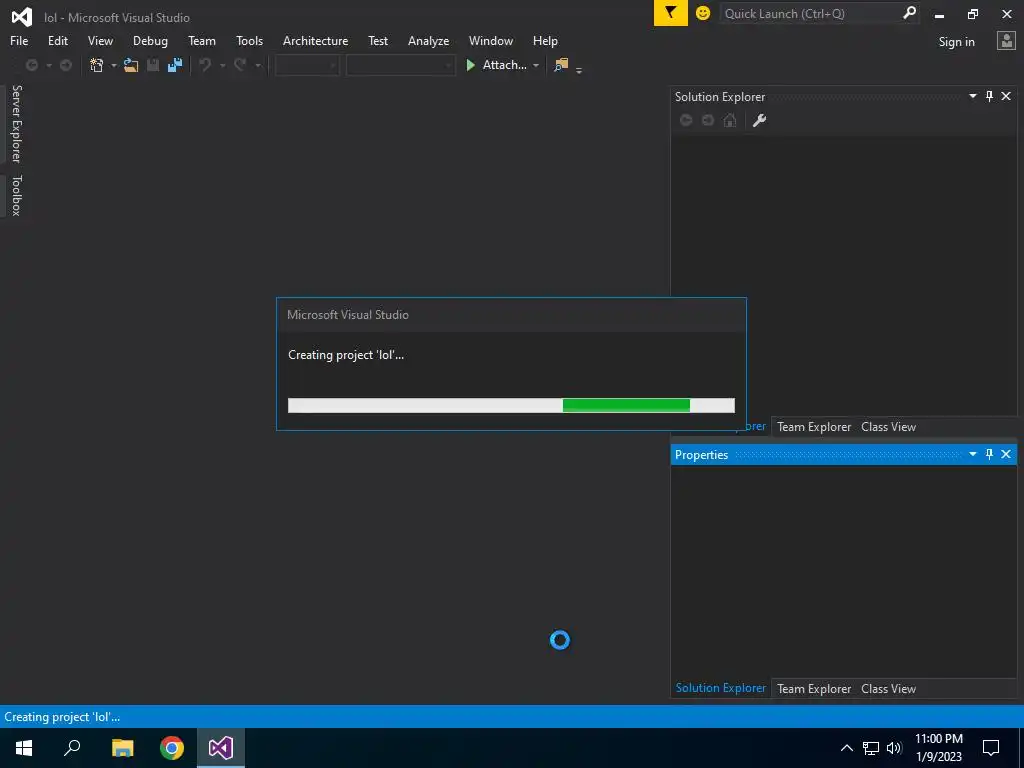The image size is (1024, 768).
Task: Expand the Undo history dropdown
Action: click(x=223, y=65)
